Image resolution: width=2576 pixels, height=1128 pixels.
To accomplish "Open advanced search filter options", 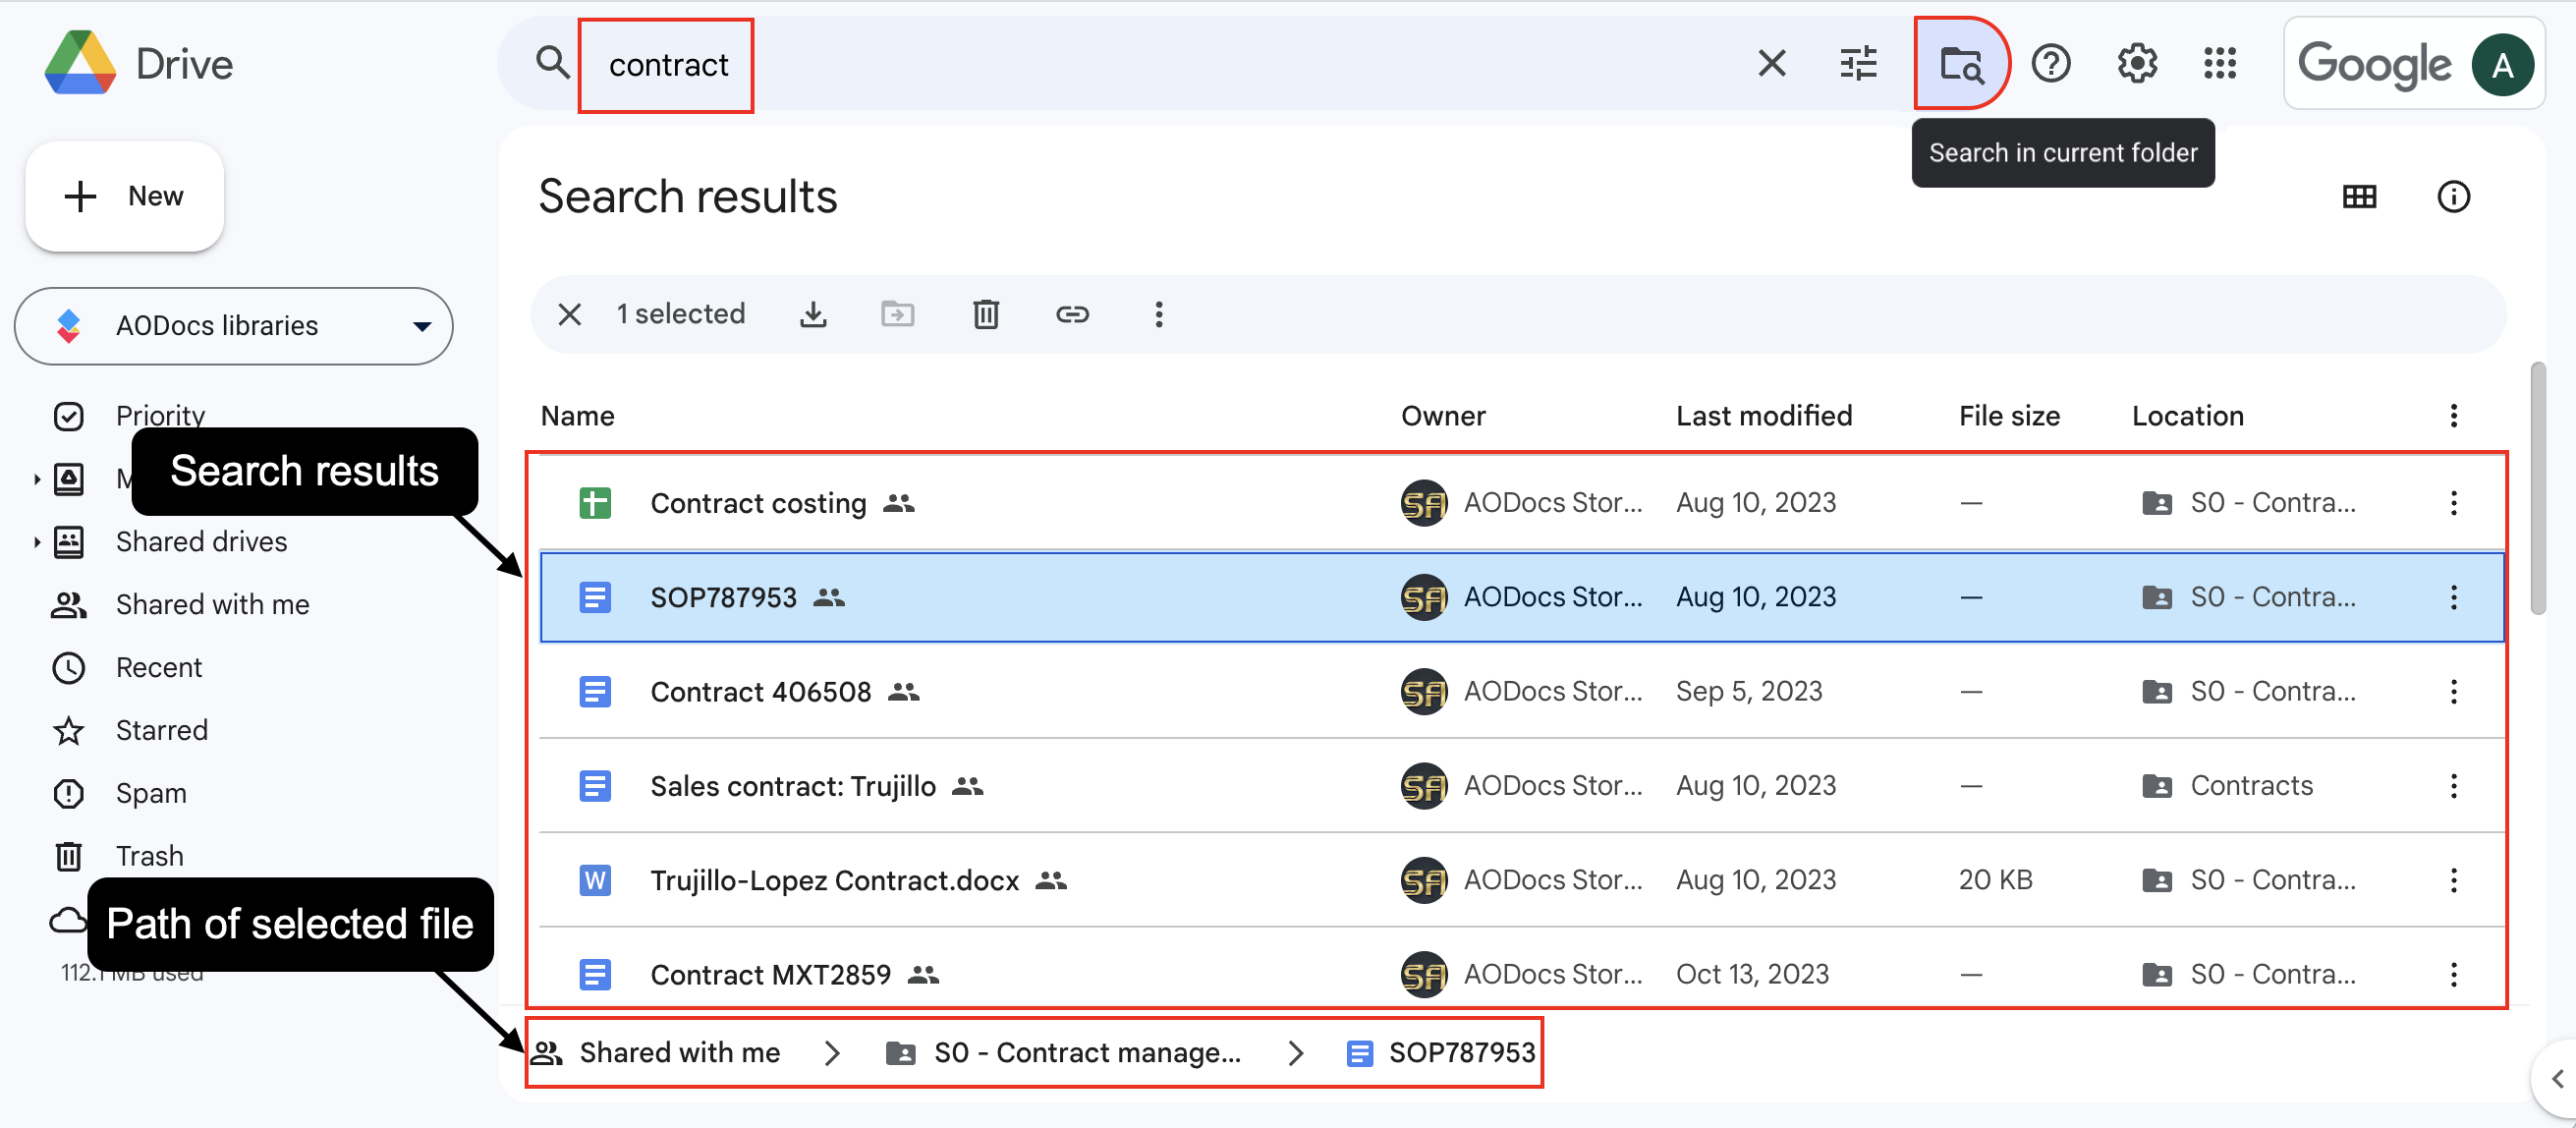I will (x=1858, y=63).
